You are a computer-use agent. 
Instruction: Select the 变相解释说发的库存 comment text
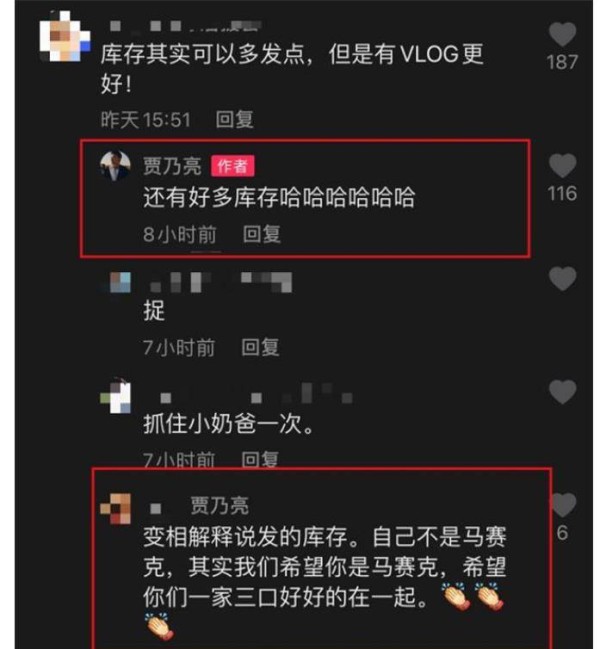coord(325,582)
